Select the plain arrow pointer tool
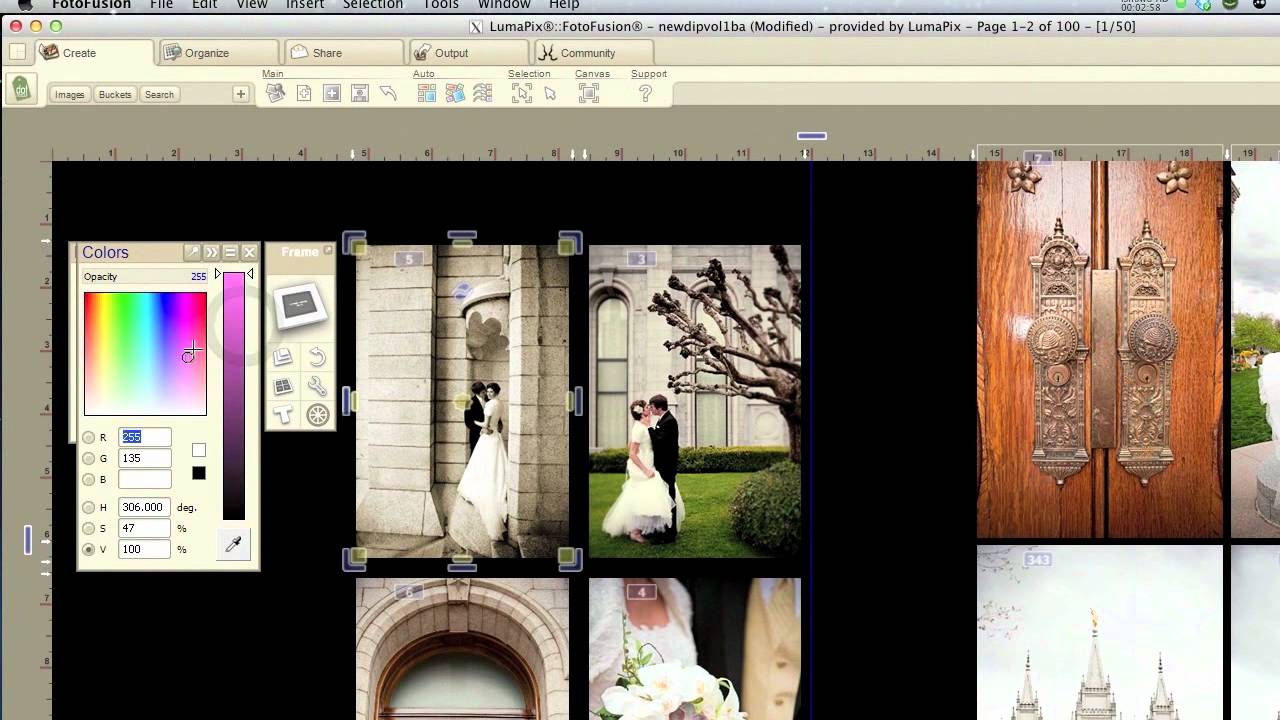The width and height of the screenshot is (1280, 720). point(550,93)
